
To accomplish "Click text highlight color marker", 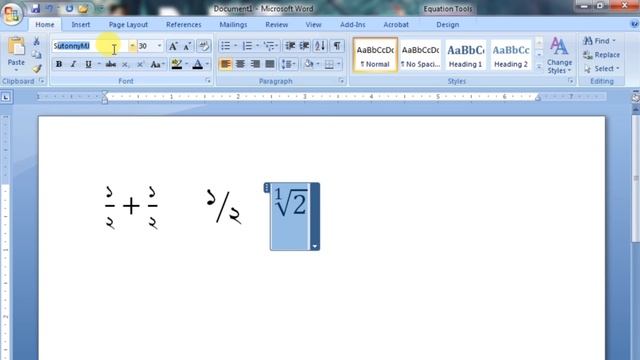I will pos(177,64).
